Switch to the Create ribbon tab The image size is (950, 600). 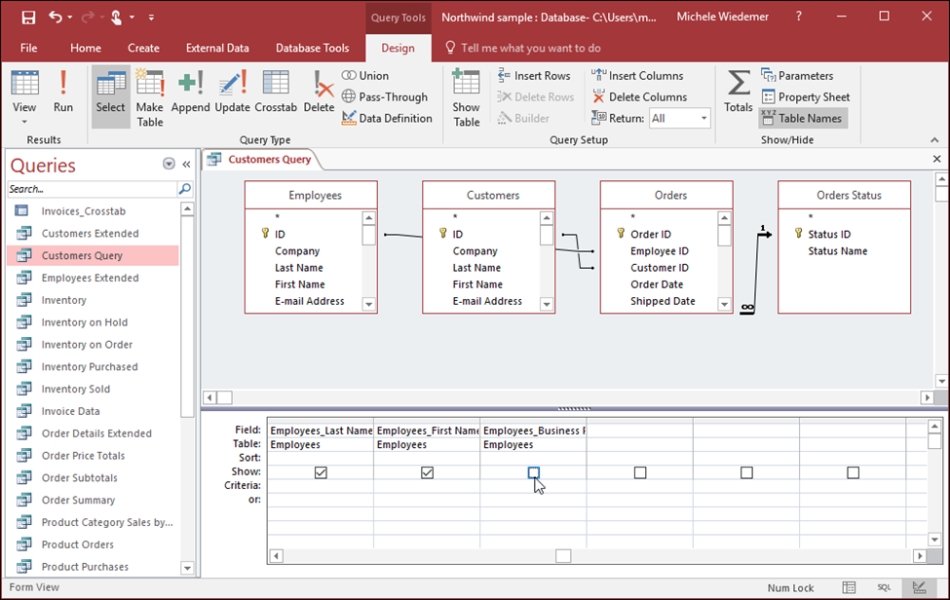144,48
